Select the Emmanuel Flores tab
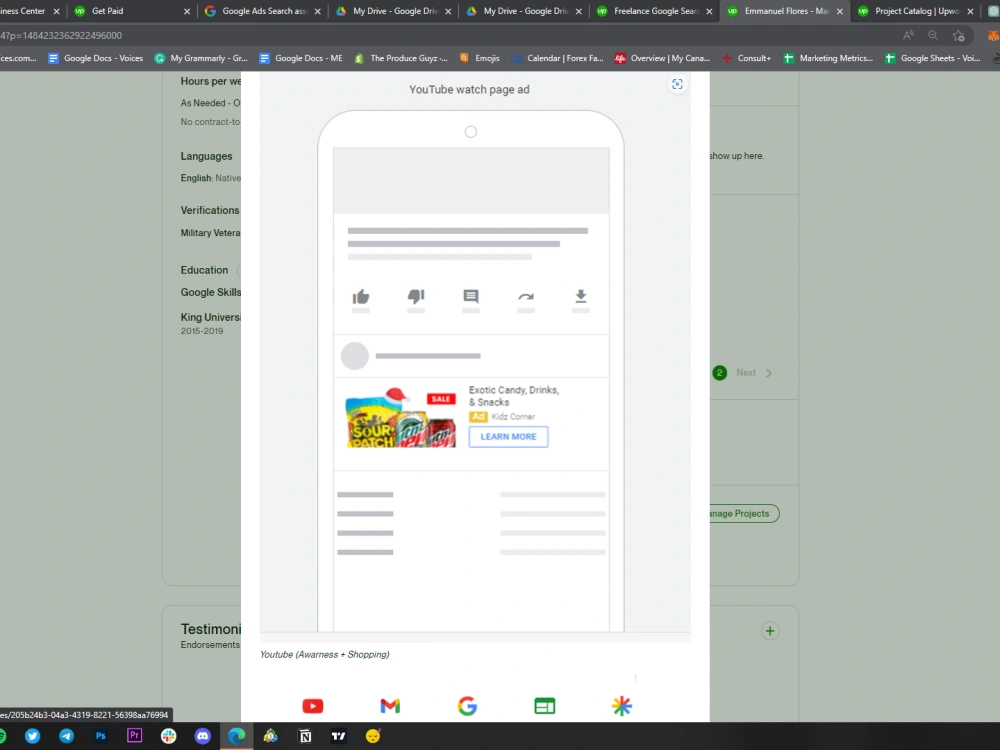Image resolution: width=1000 pixels, height=750 pixels. point(786,11)
